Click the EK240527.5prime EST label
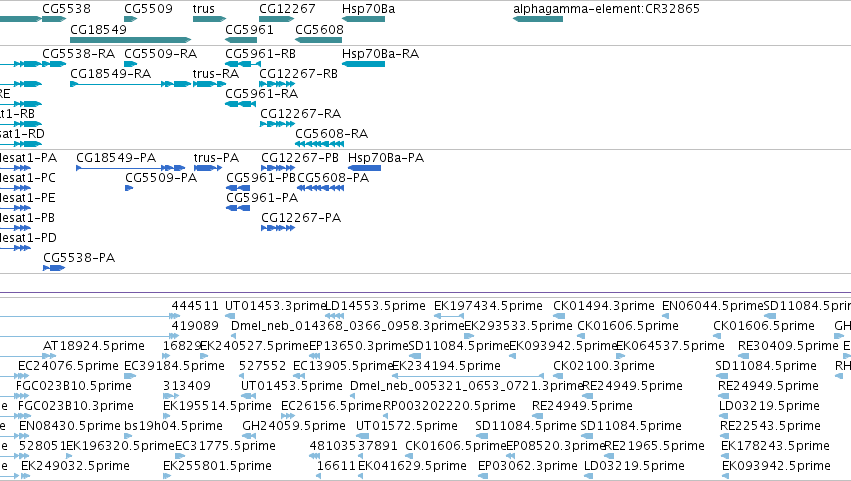 point(255,346)
